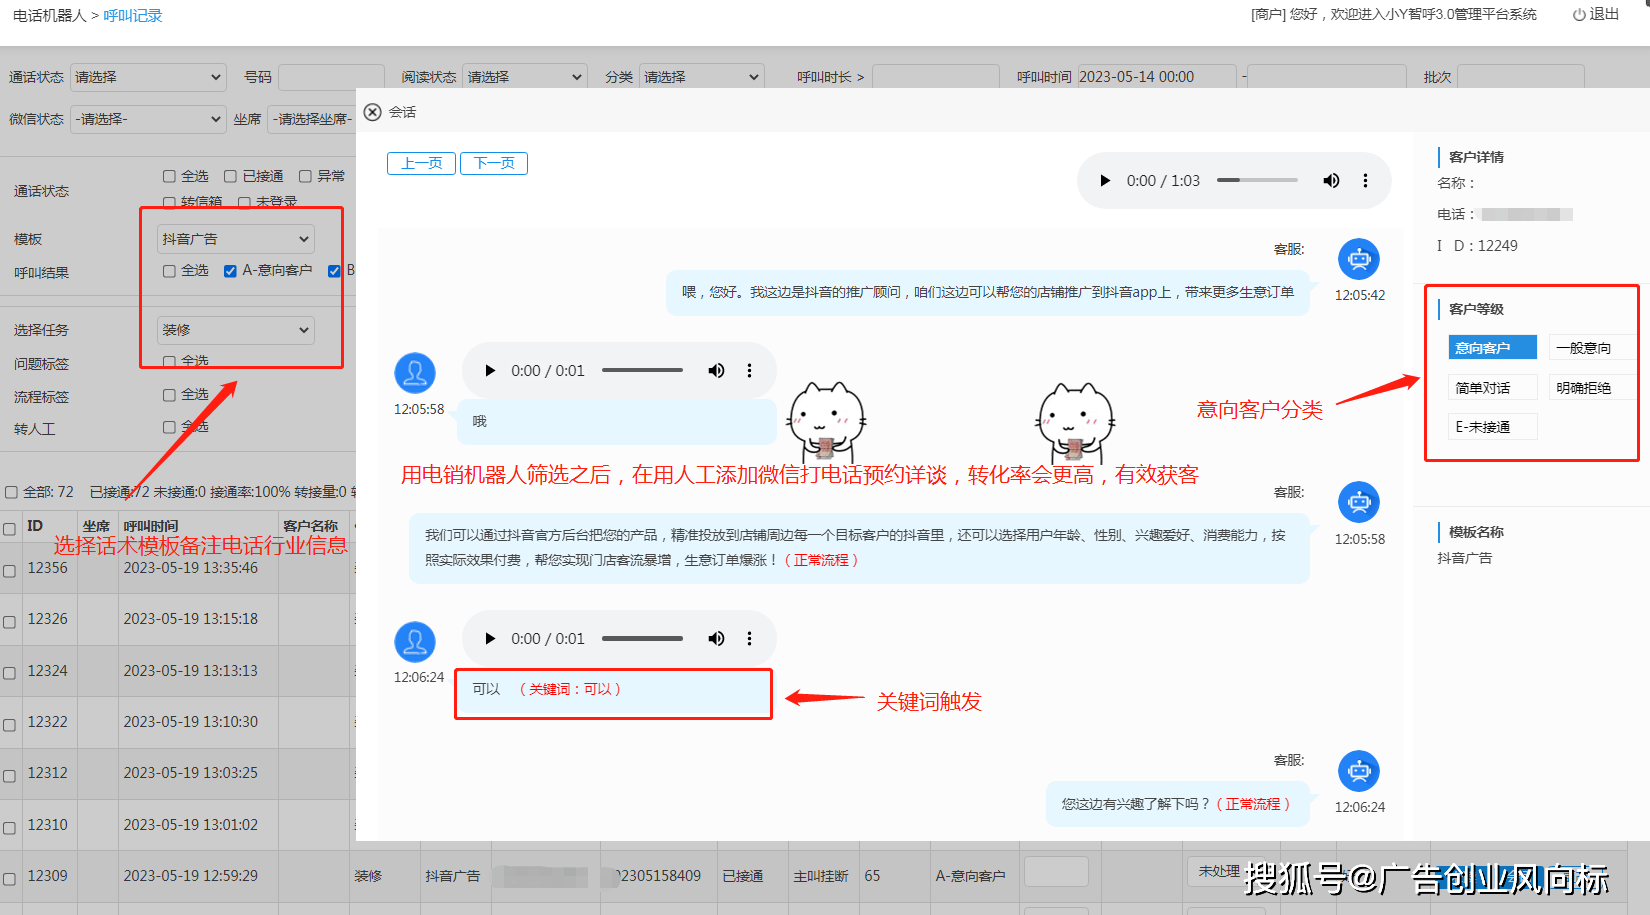Click the 退出 logout power icon
Viewport: 1650px width, 915px height.
(1579, 15)
